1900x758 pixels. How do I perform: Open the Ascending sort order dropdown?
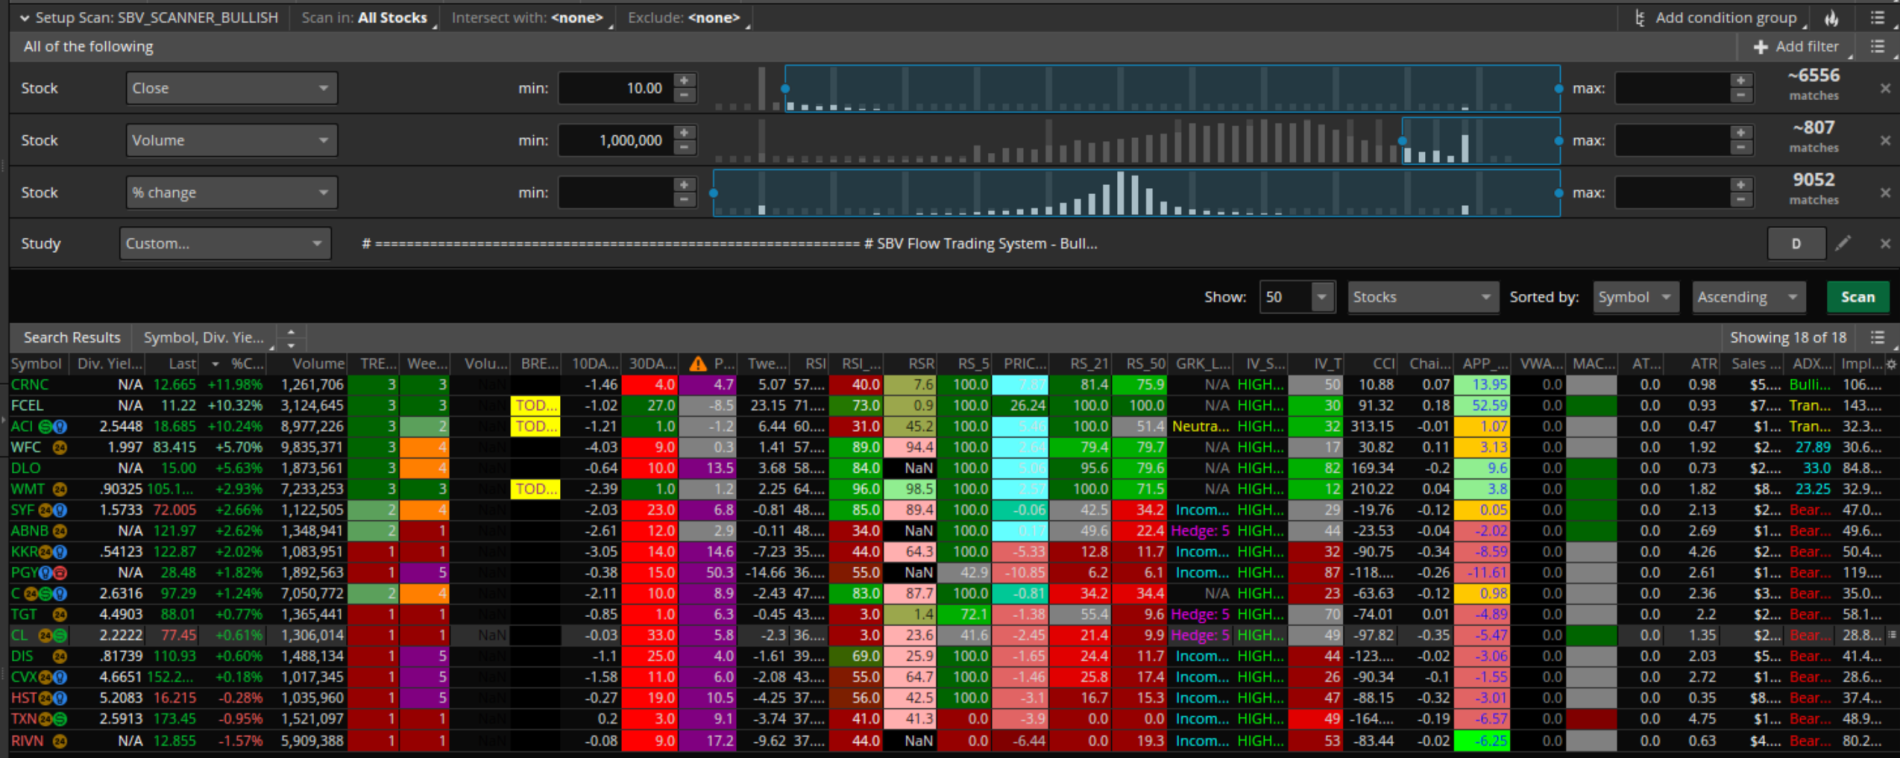click(x=1746, y=297)
